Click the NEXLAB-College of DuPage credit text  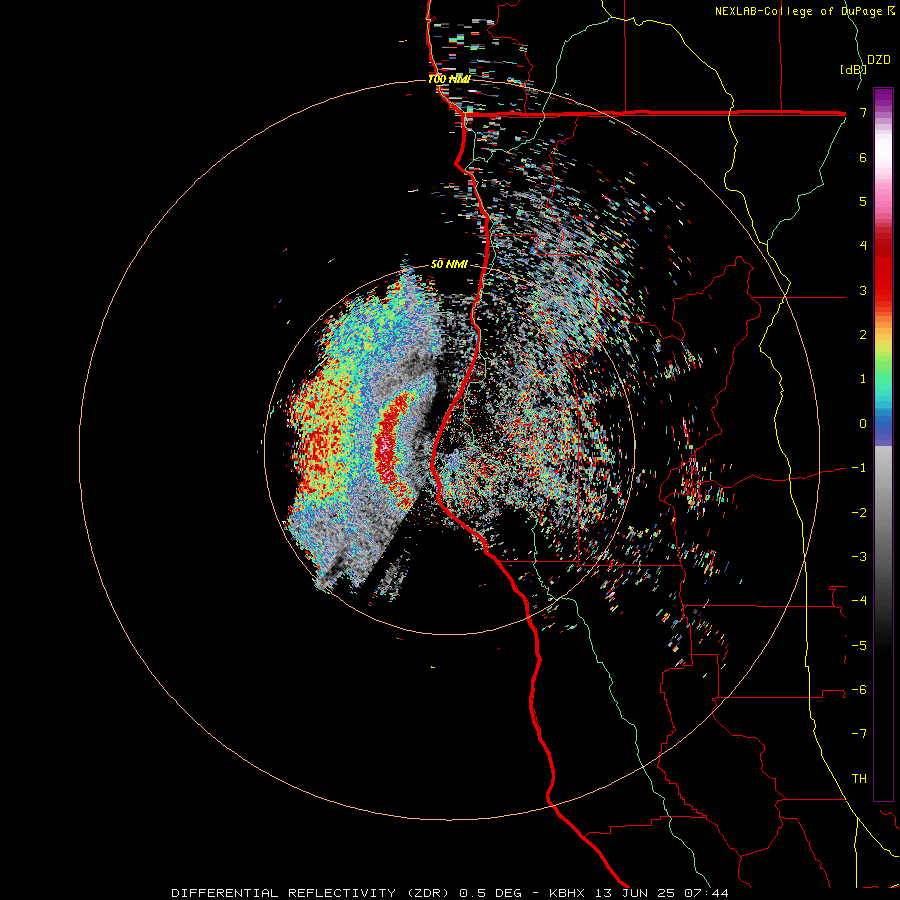pos(800,11)
